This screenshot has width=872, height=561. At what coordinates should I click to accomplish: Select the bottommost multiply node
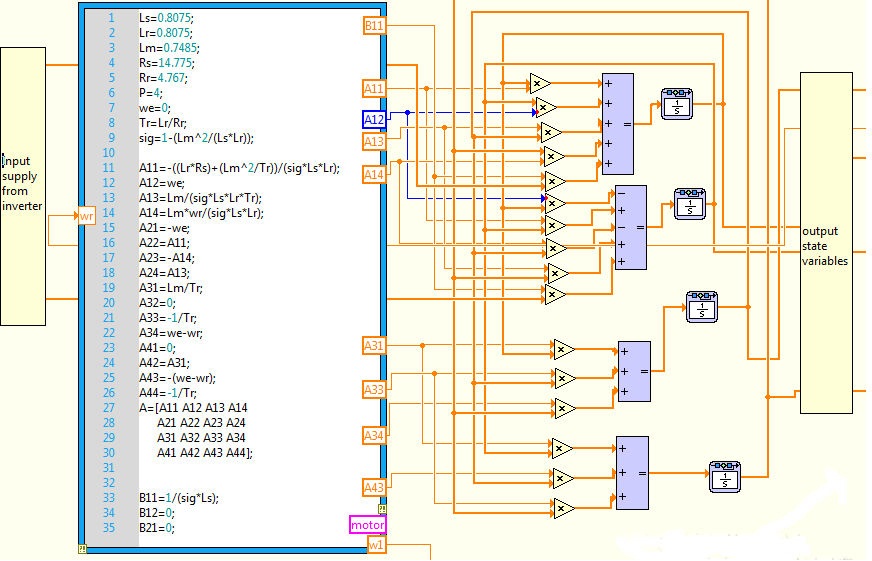pyautogui.click(x=563, y=508)
